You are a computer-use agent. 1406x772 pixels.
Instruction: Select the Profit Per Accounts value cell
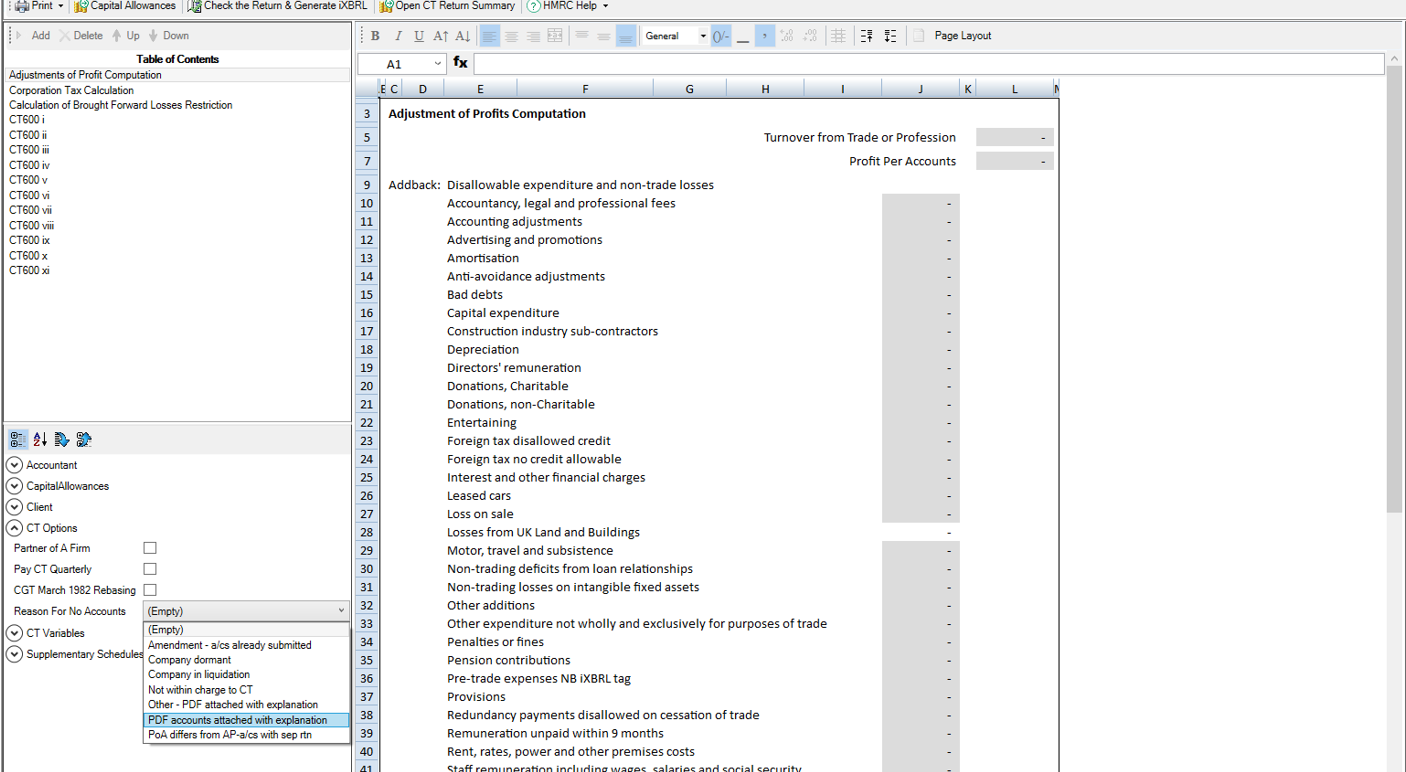[x=1015, y=161]
